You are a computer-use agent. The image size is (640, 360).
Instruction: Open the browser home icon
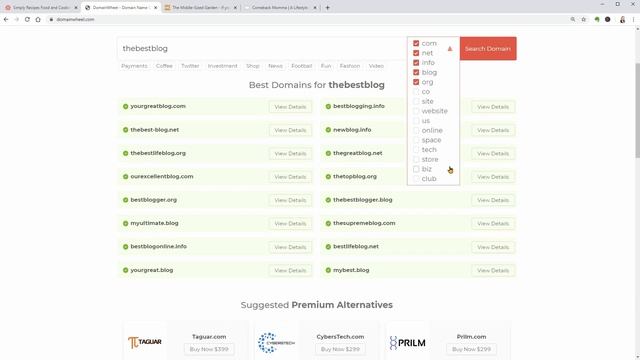pos(38,19)
